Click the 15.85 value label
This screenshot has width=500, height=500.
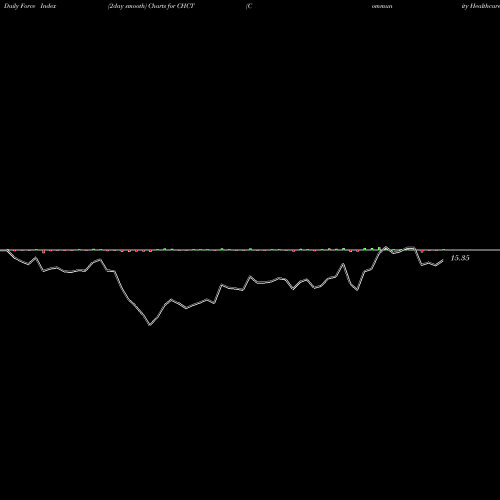tap(460, 258)
